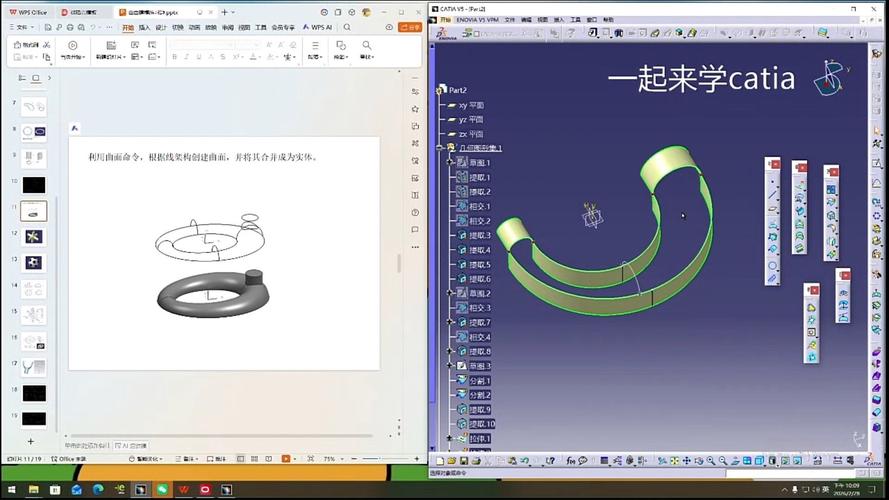The image size is (889, 500).
Task: Click the save icon in WPS quick access toolbar
Action: tap(48, 27)
